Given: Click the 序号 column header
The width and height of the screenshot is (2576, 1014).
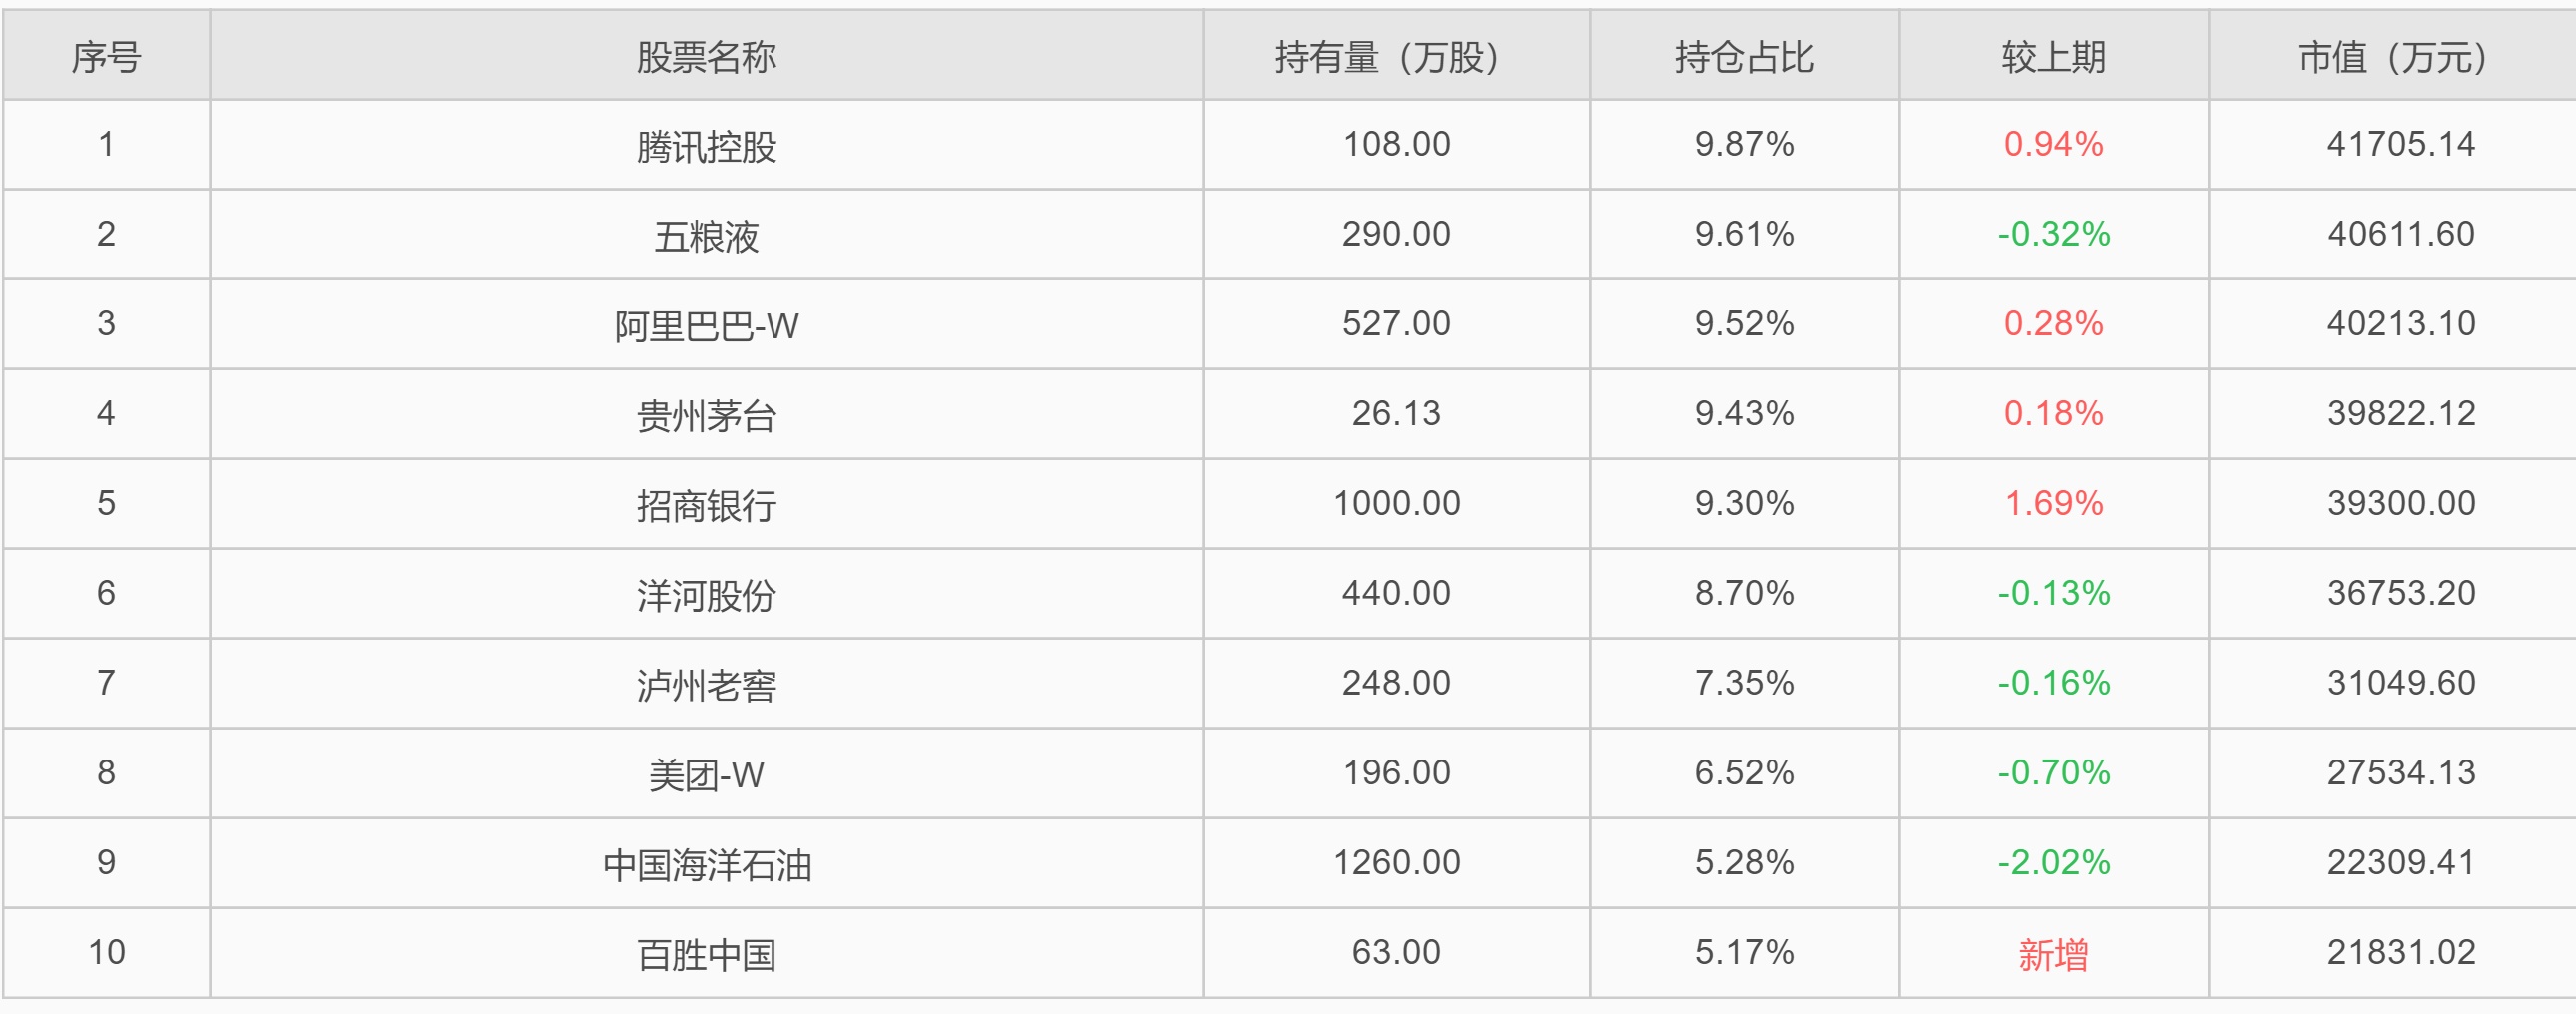Looking at the screenshot, I should click(106, 57).
